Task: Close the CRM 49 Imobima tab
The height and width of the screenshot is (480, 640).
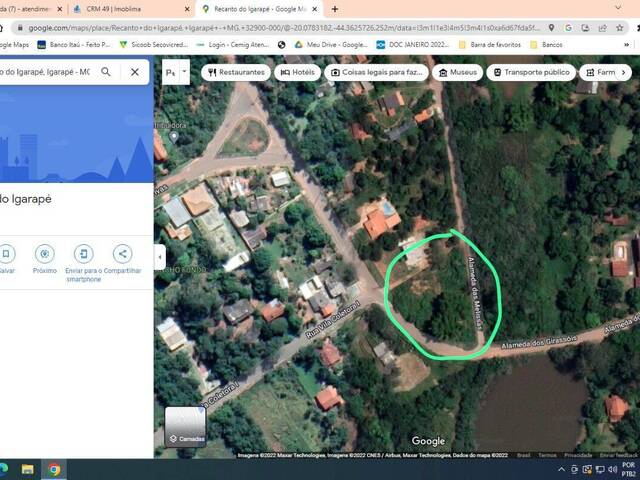Action: [187, 9]
